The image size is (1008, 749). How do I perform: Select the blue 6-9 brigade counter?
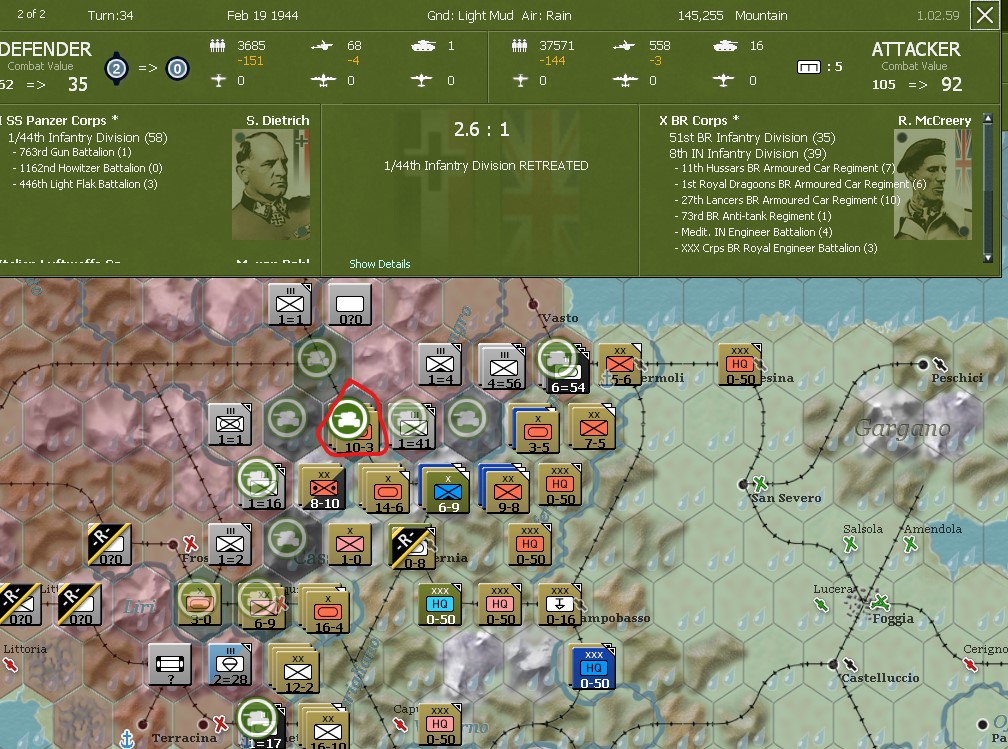click(446, 491)
